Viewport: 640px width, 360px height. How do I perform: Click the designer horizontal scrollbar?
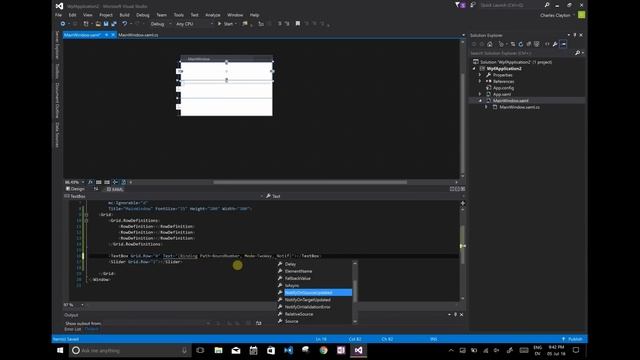coord(310,182)
